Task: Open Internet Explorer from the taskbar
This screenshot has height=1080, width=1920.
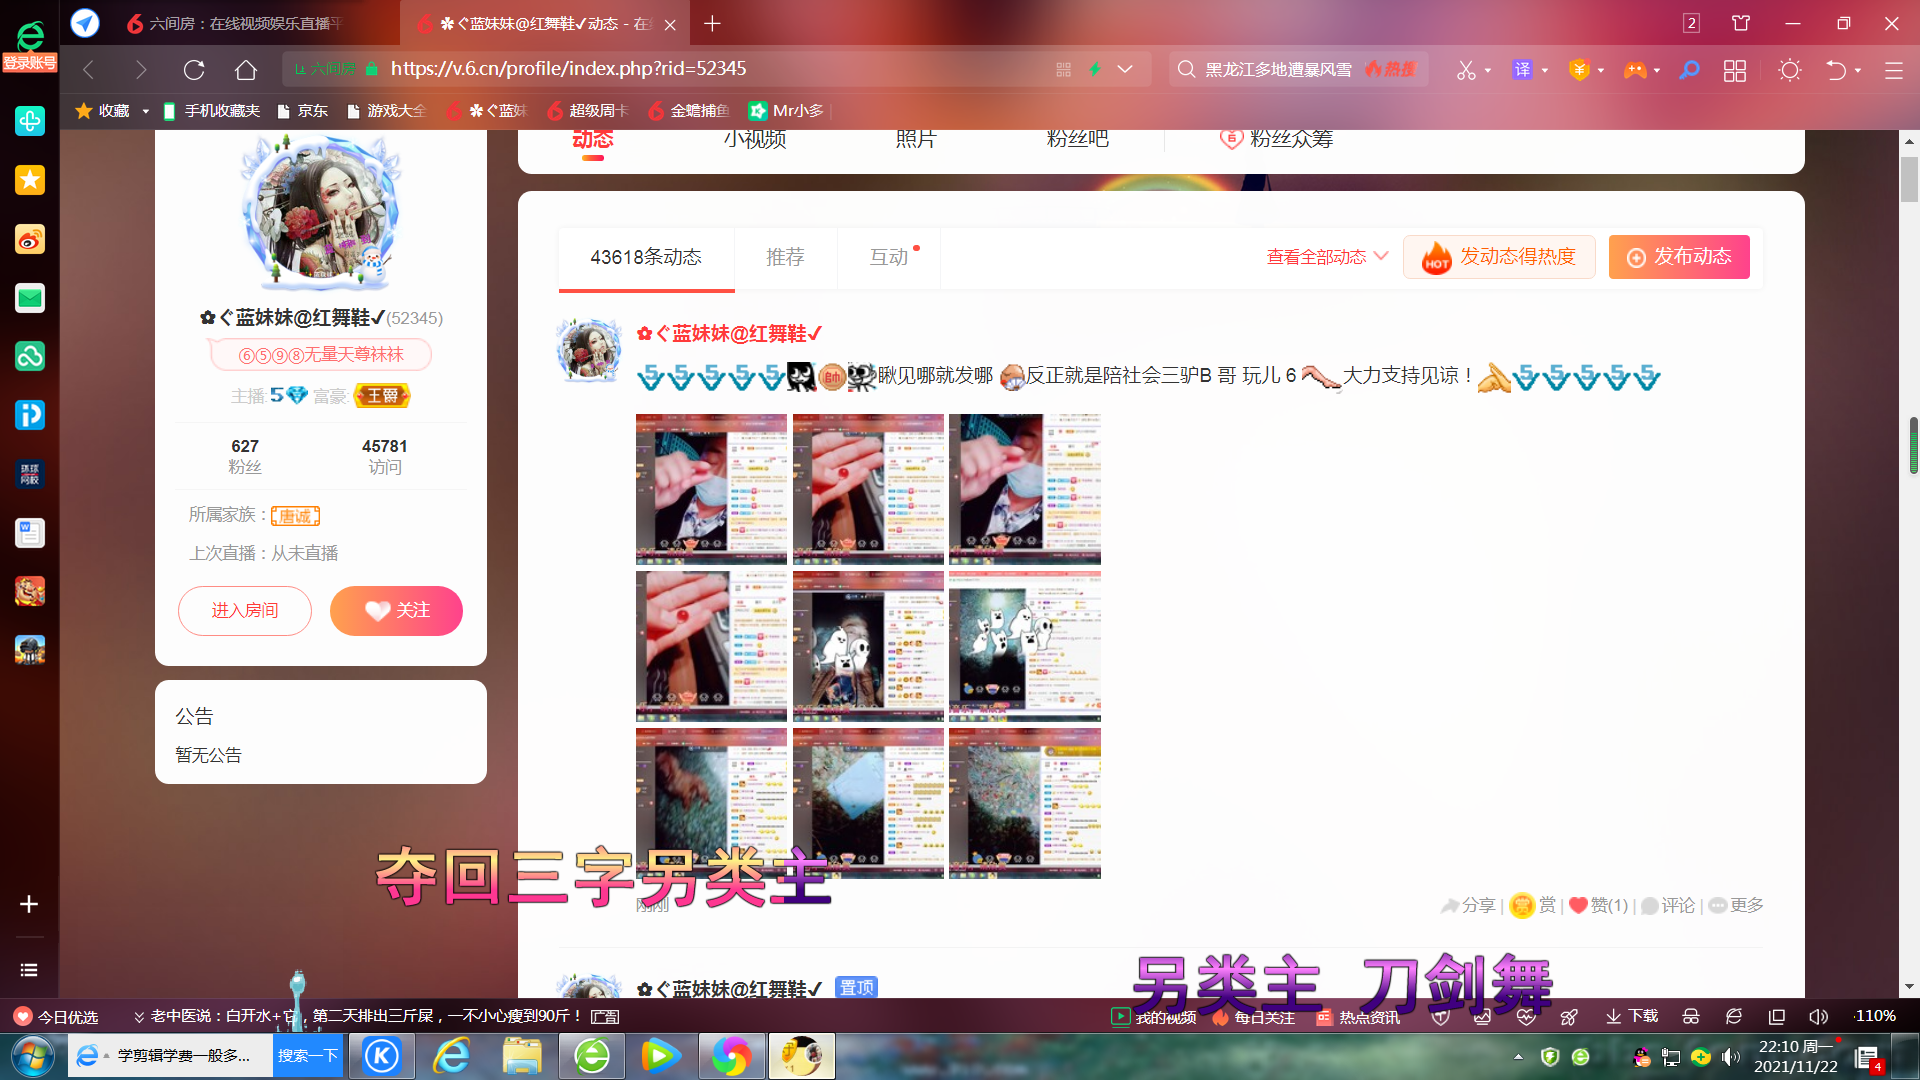Action: [452, 1056]
